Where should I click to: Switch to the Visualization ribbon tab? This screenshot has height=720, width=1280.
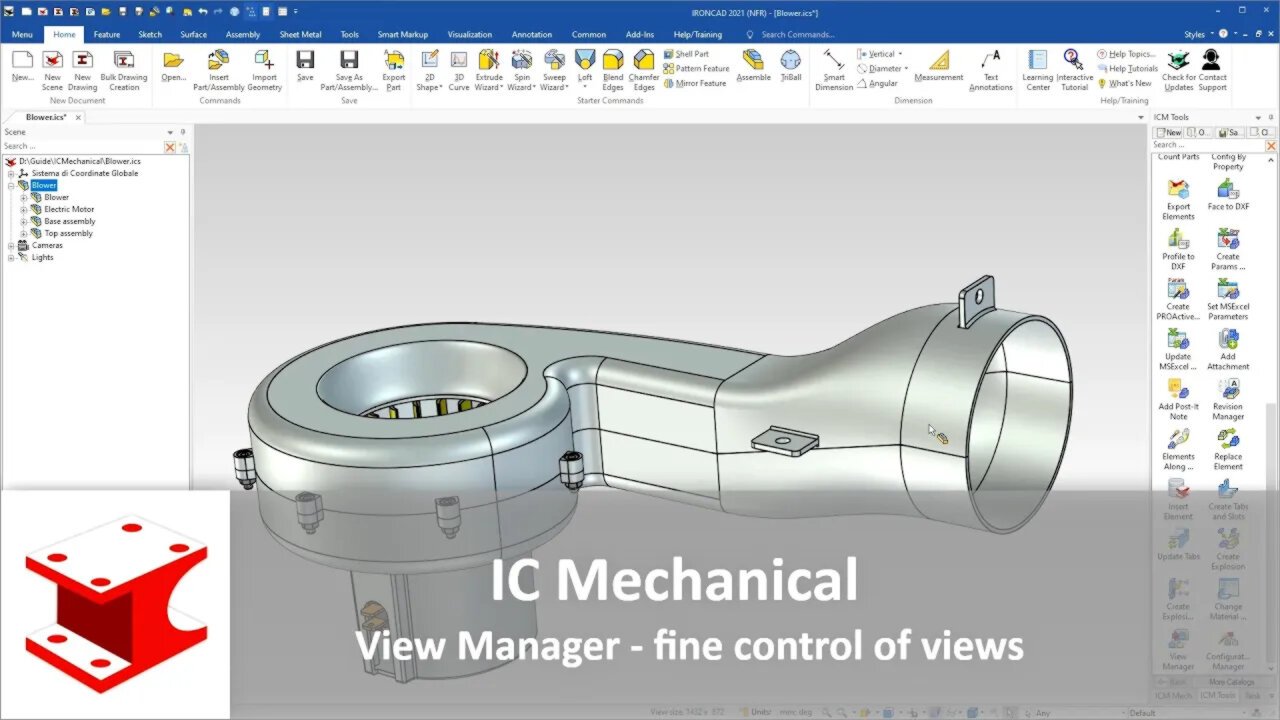(469, 34)
